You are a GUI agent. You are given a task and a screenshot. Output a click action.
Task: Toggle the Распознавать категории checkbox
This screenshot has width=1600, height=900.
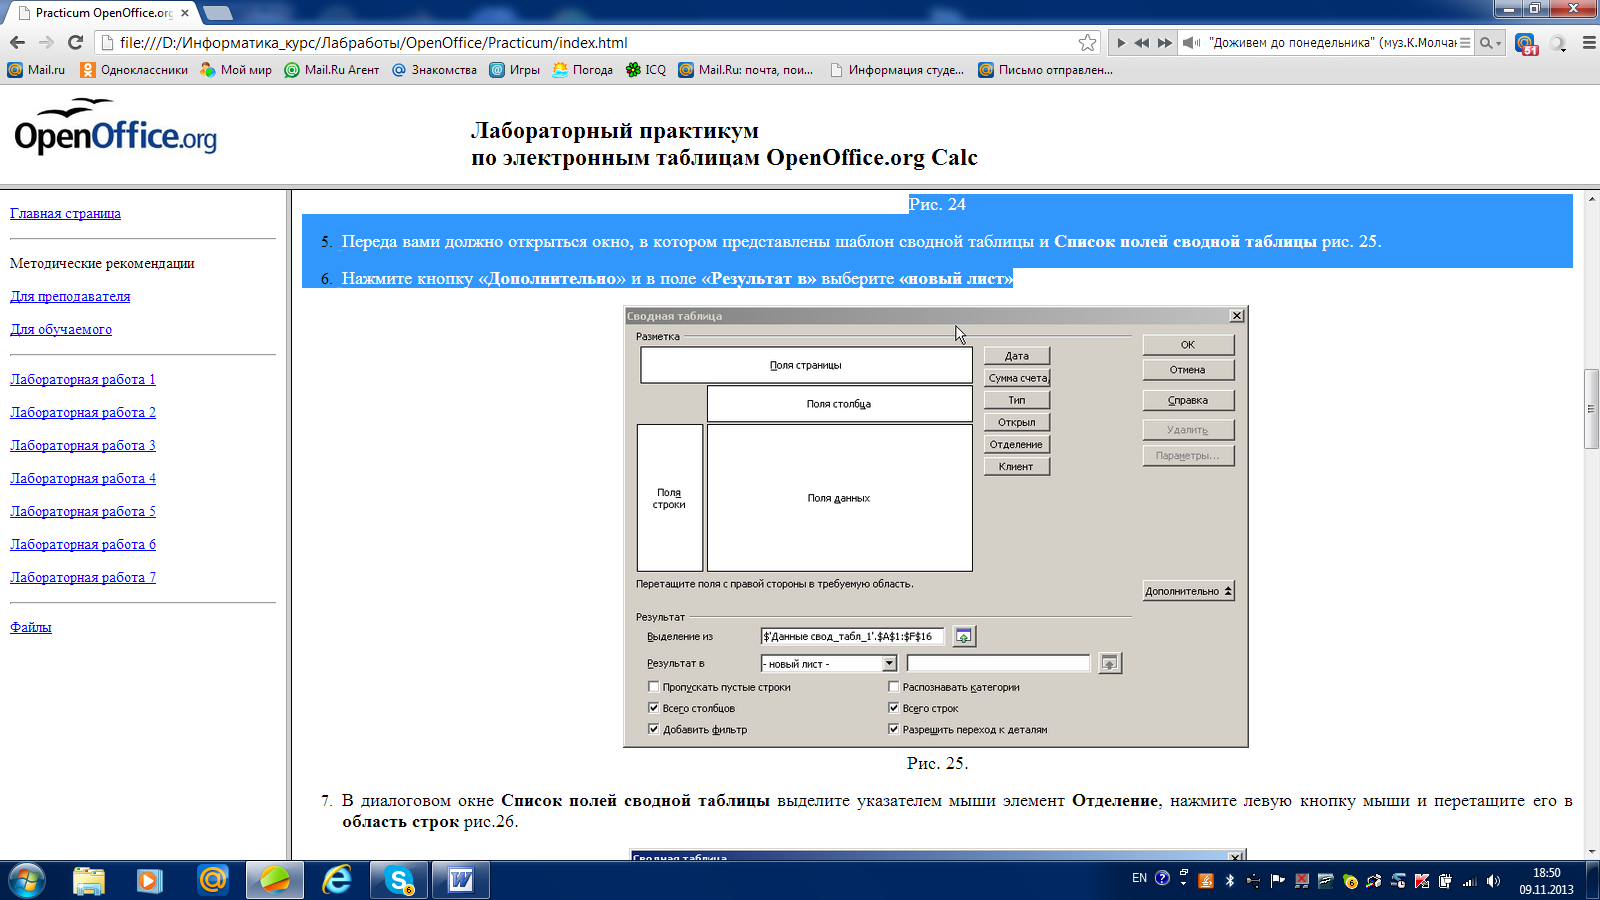click(894, 687)
